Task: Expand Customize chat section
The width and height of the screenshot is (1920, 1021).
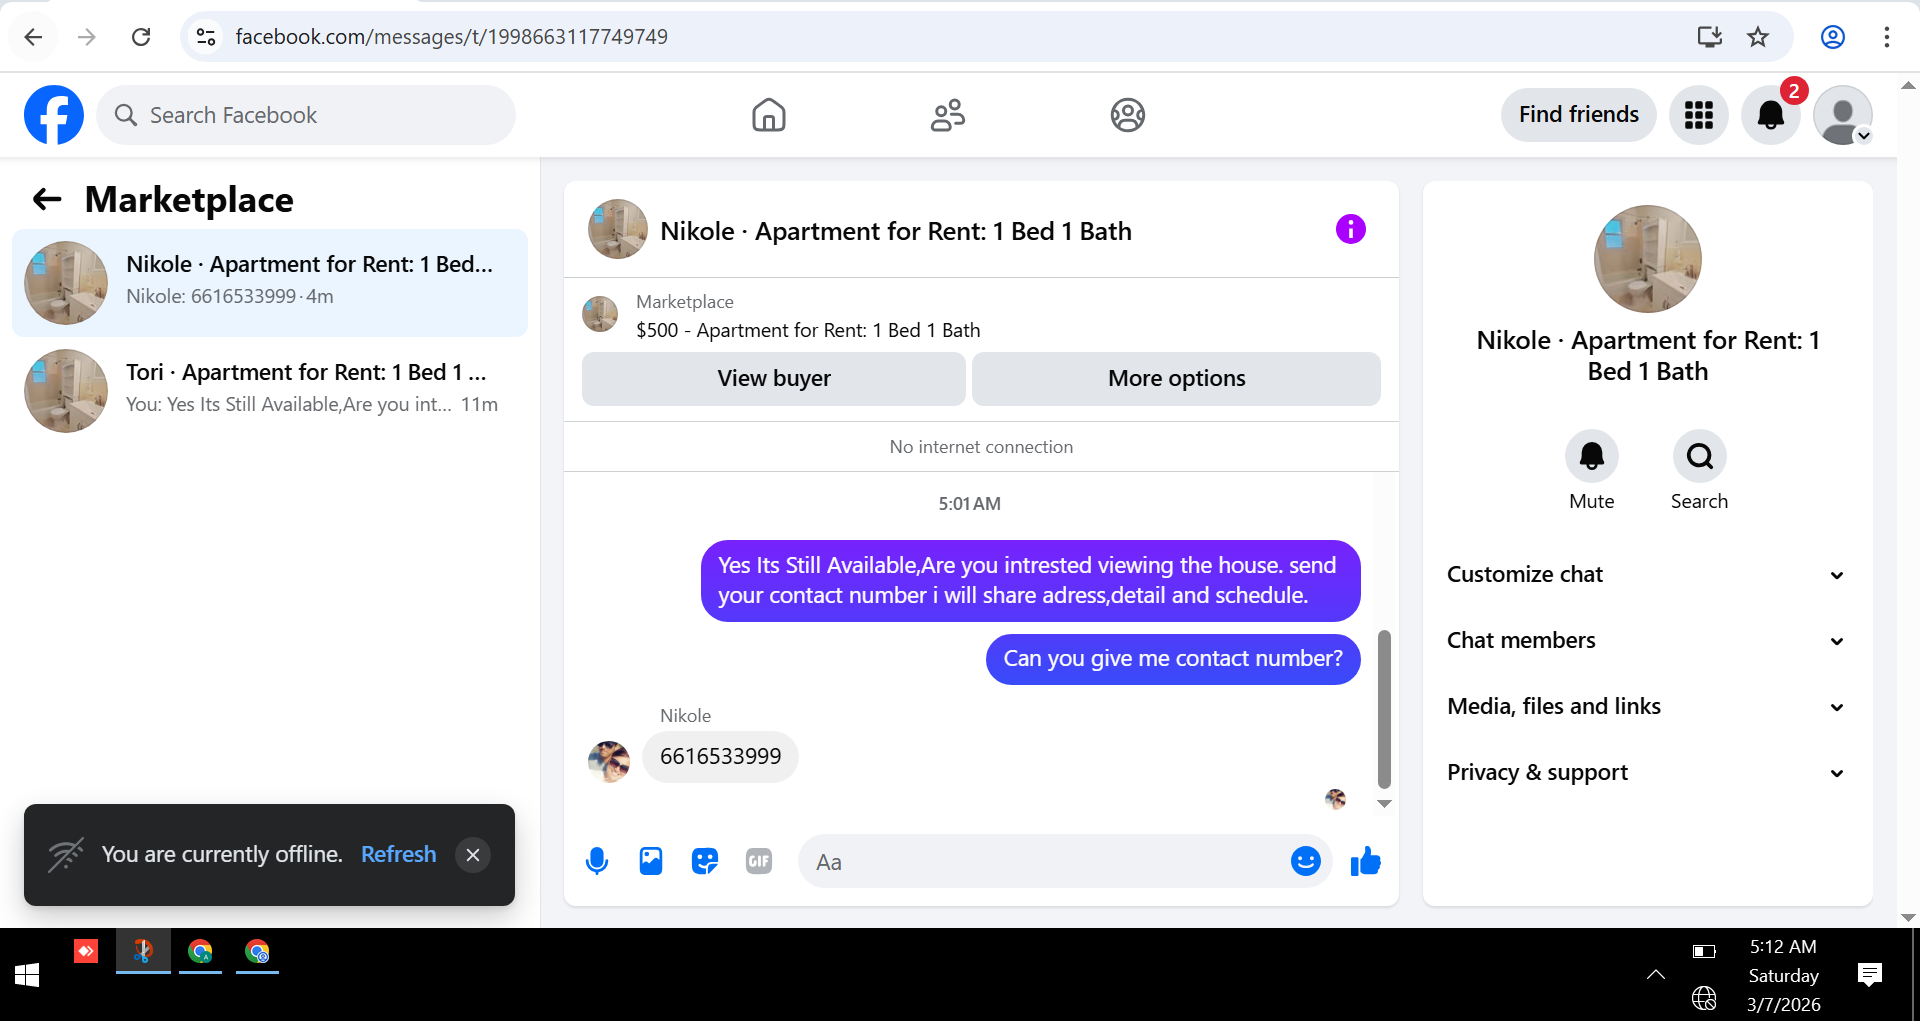Action: pos(1647,574)
